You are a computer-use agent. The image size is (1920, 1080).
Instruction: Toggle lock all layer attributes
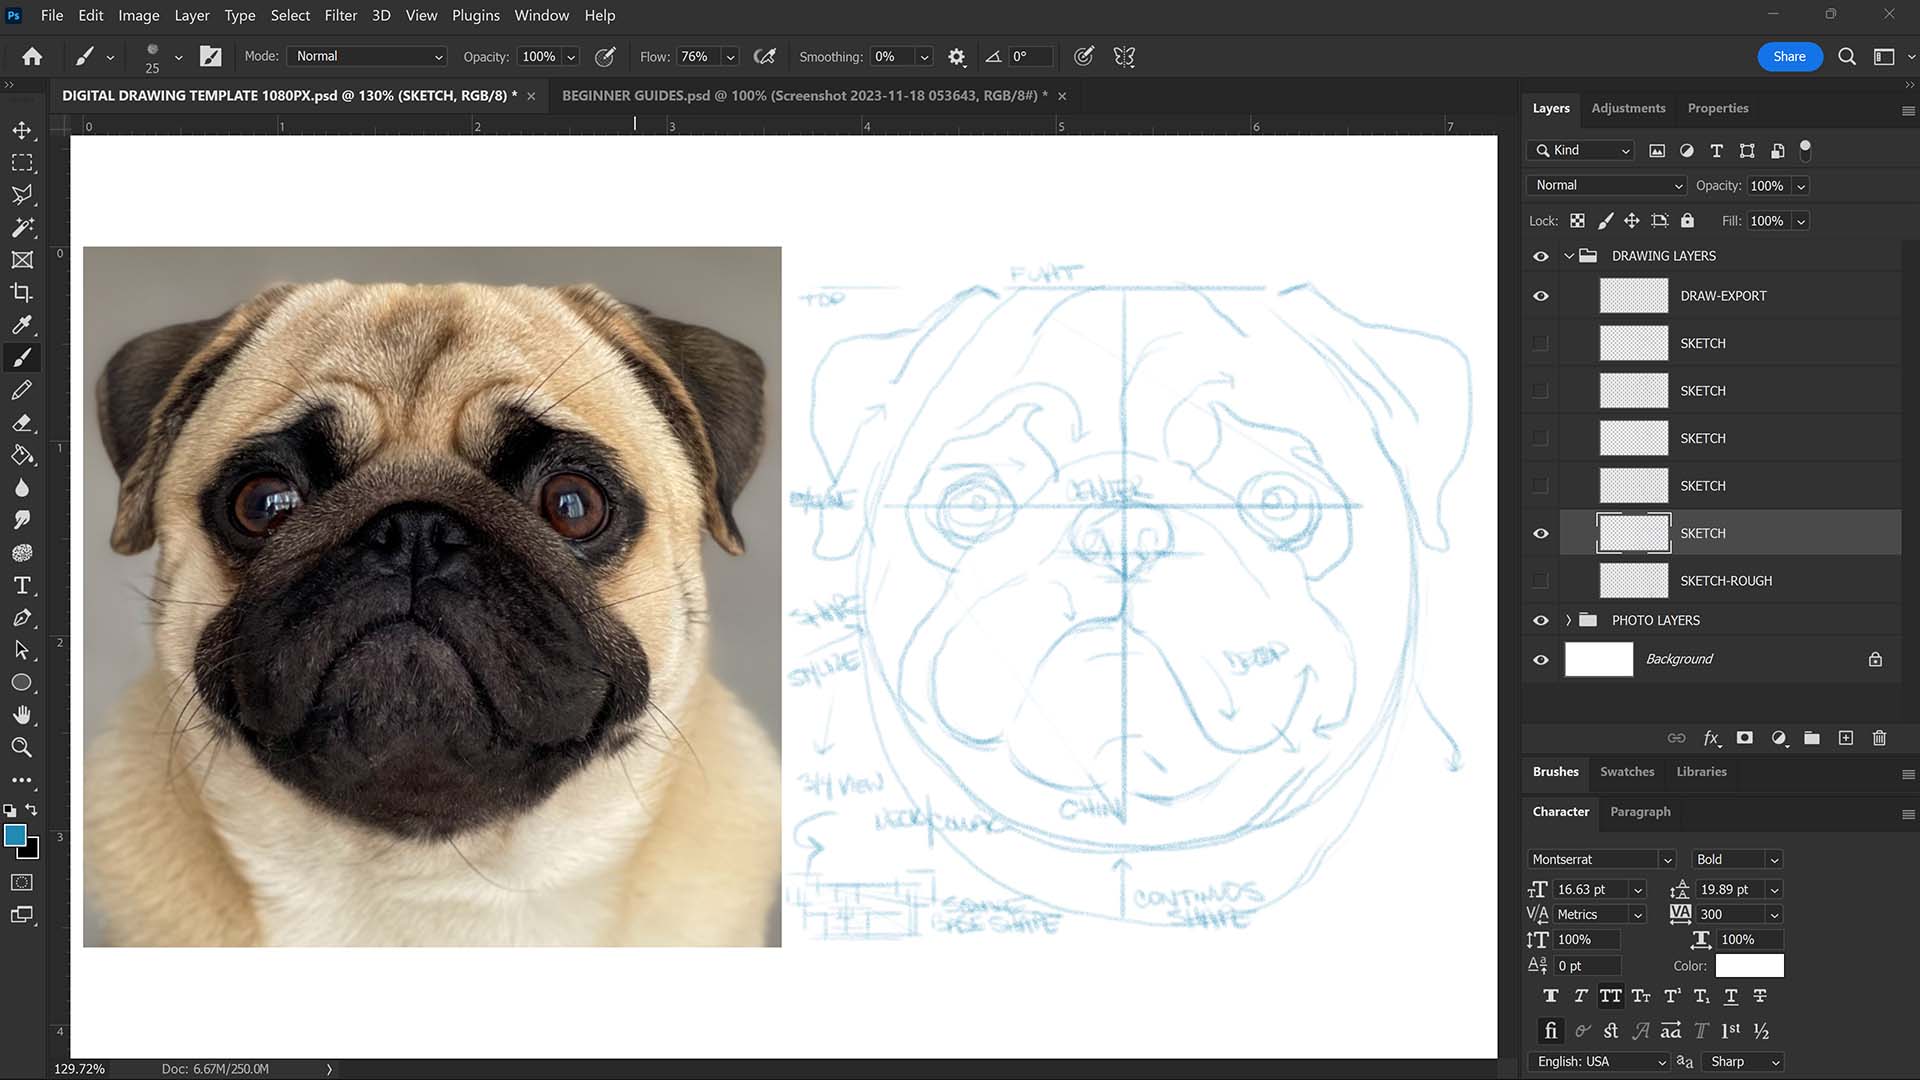[1687, 221]
